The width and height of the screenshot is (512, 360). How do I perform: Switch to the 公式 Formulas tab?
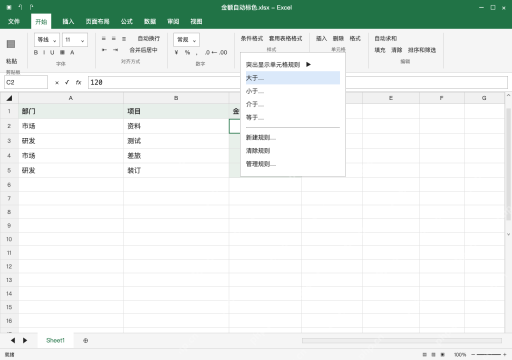pos(127,21)
